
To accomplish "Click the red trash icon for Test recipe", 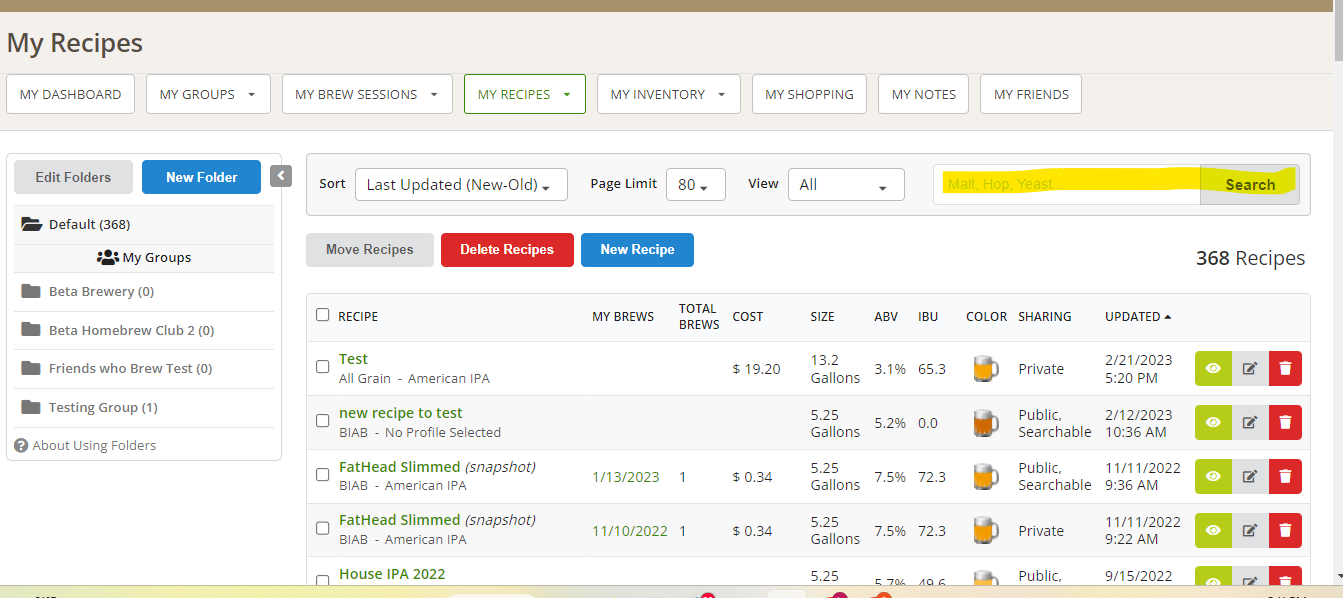I will click(x=1285, y=368).
